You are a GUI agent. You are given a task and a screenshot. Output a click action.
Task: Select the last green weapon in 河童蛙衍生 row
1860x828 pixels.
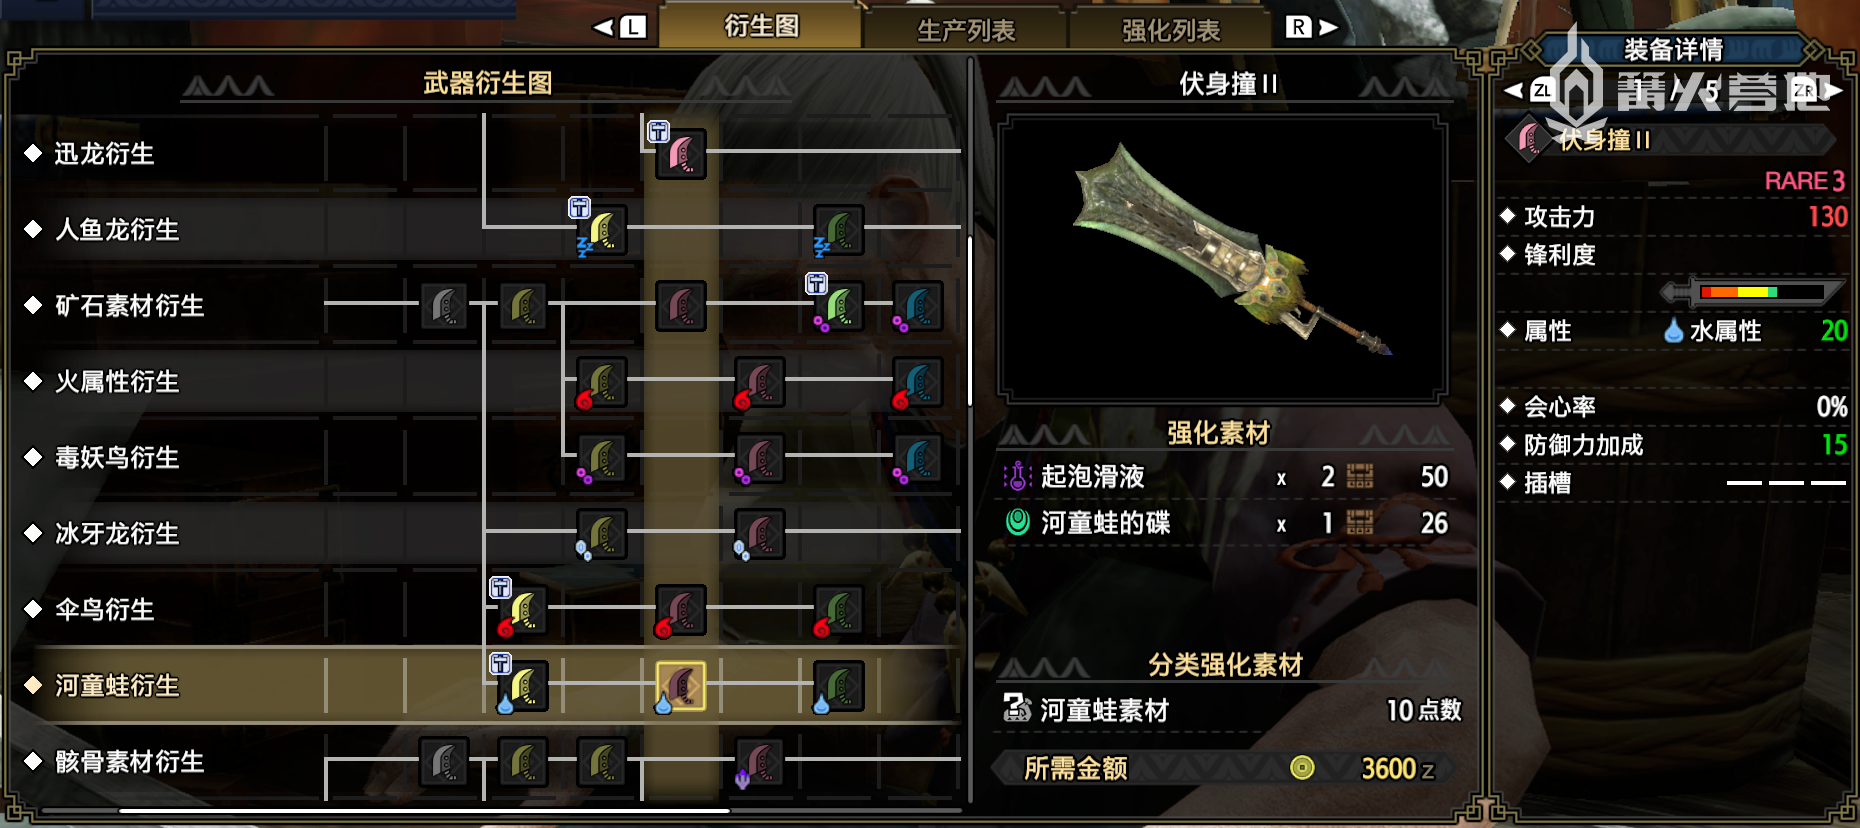pos(838,686)
